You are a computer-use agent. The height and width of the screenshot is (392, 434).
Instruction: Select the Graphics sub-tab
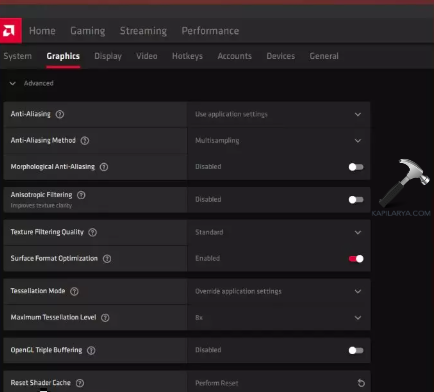click(63, 56)
